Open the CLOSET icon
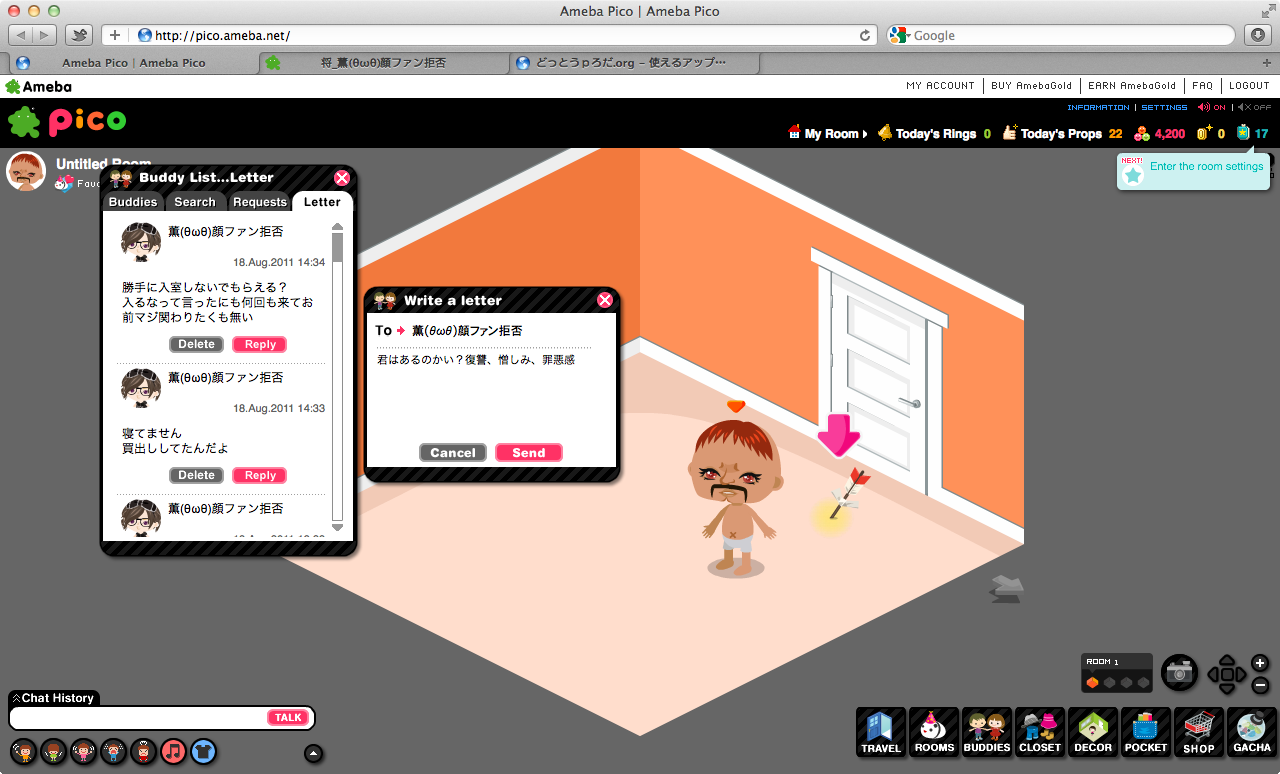Viewport: 1280px width, 774px height. click(1040, 732)
